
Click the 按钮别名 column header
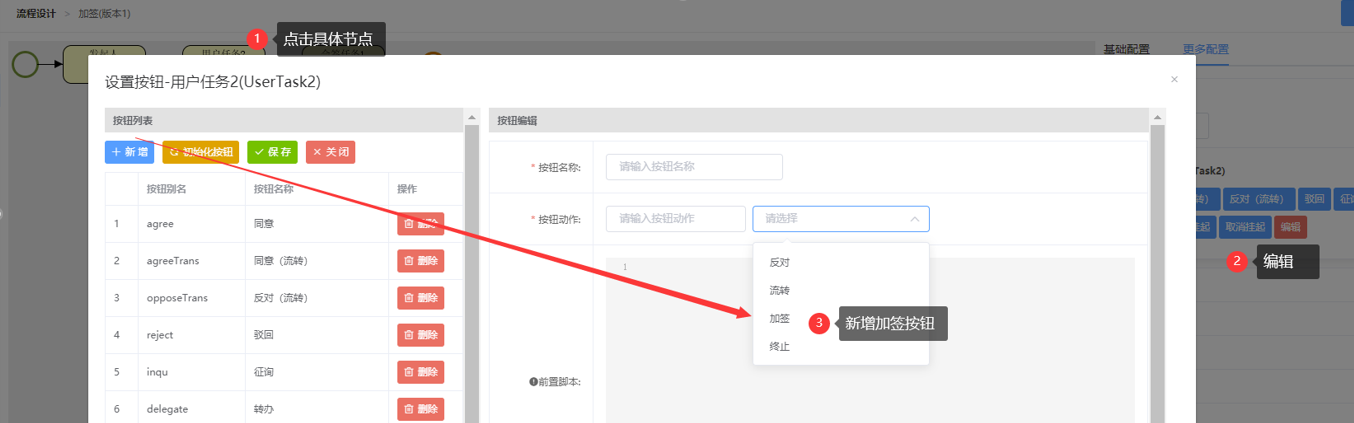point(192,189)
